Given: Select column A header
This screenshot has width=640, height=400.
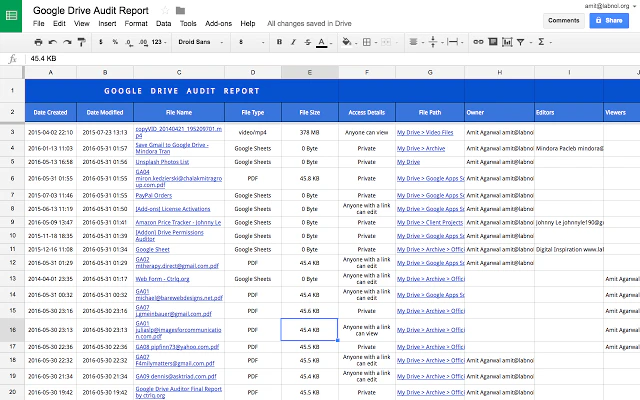Looking at the screenshot, I should [x=51, y=72].
